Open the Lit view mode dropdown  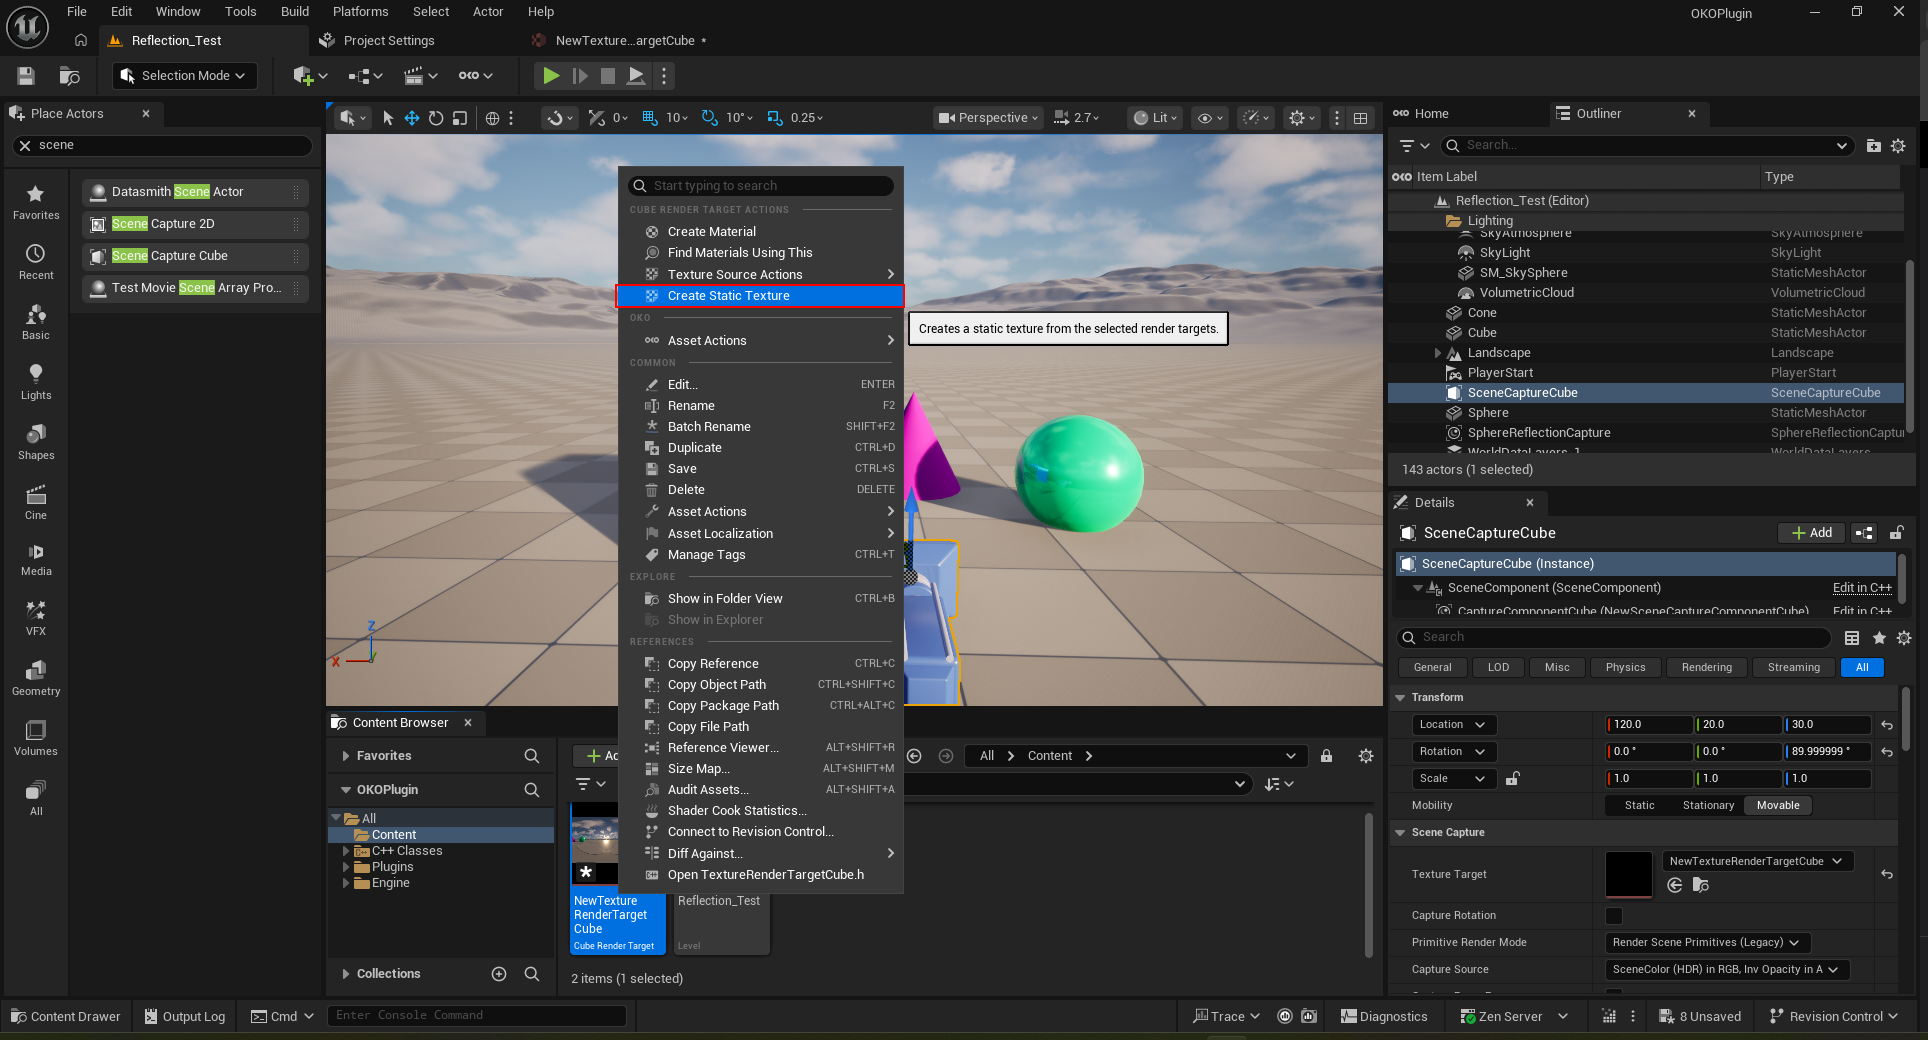click(1154, 118)
